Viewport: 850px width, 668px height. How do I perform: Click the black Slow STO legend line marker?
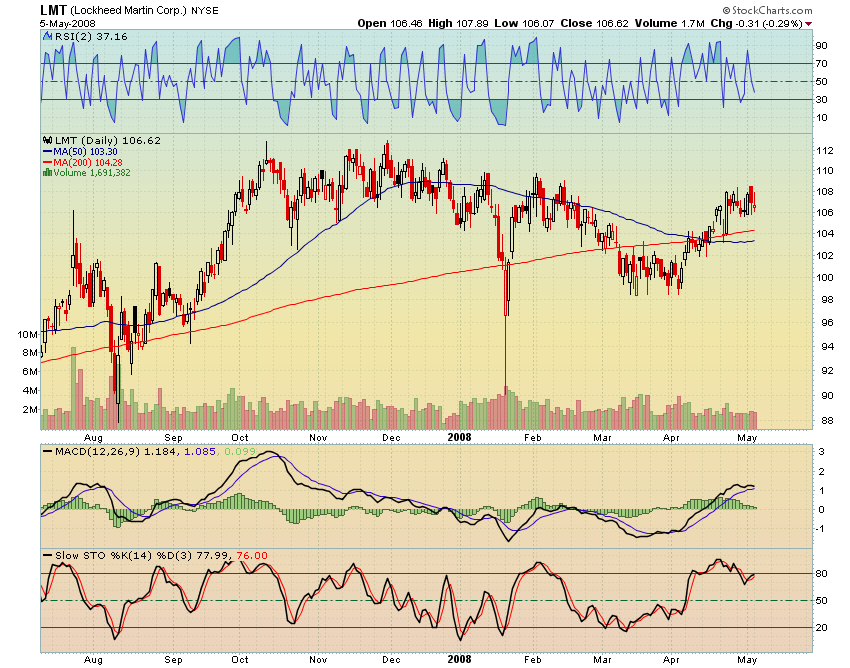48,556
